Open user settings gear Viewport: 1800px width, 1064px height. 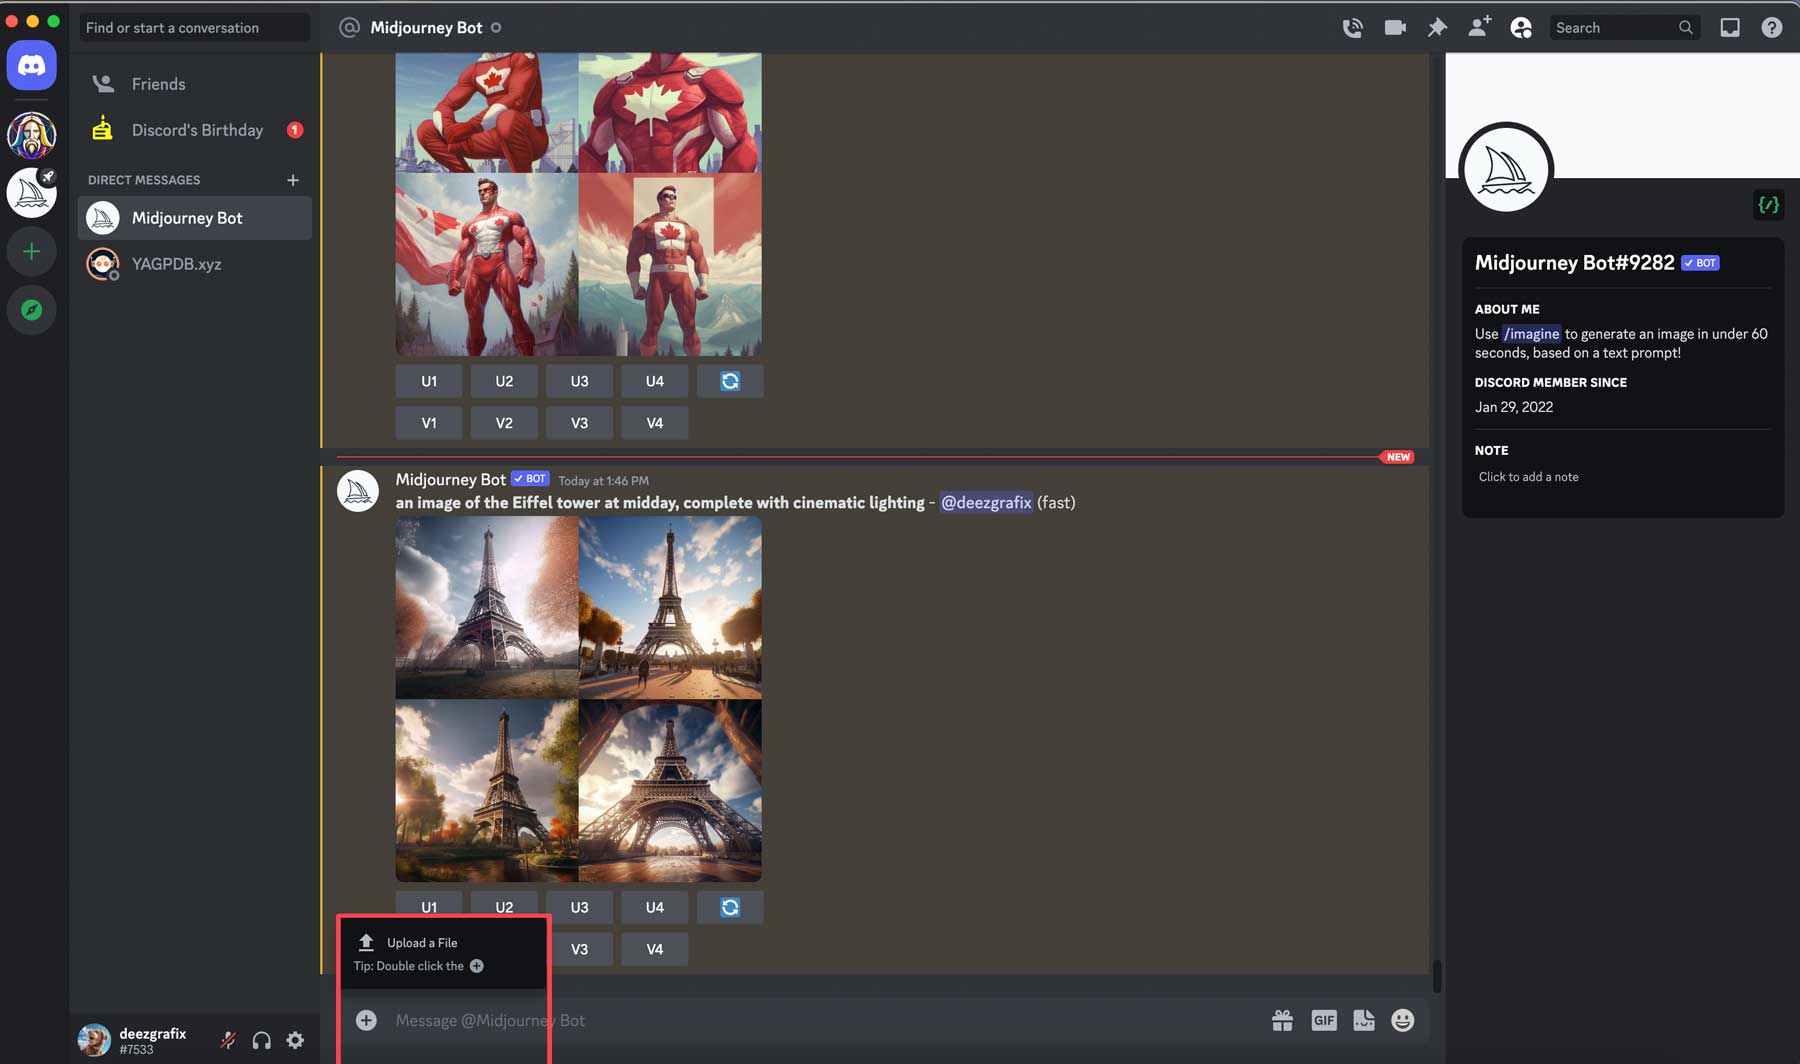point(295,1040)
